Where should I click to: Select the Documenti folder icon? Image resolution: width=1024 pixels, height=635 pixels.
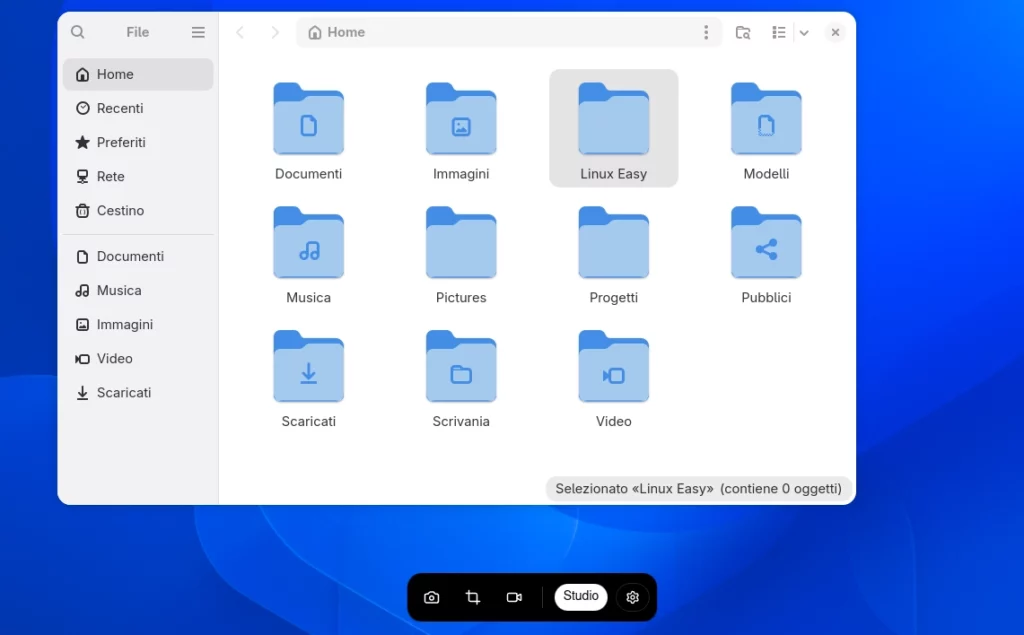coord(308,119)
